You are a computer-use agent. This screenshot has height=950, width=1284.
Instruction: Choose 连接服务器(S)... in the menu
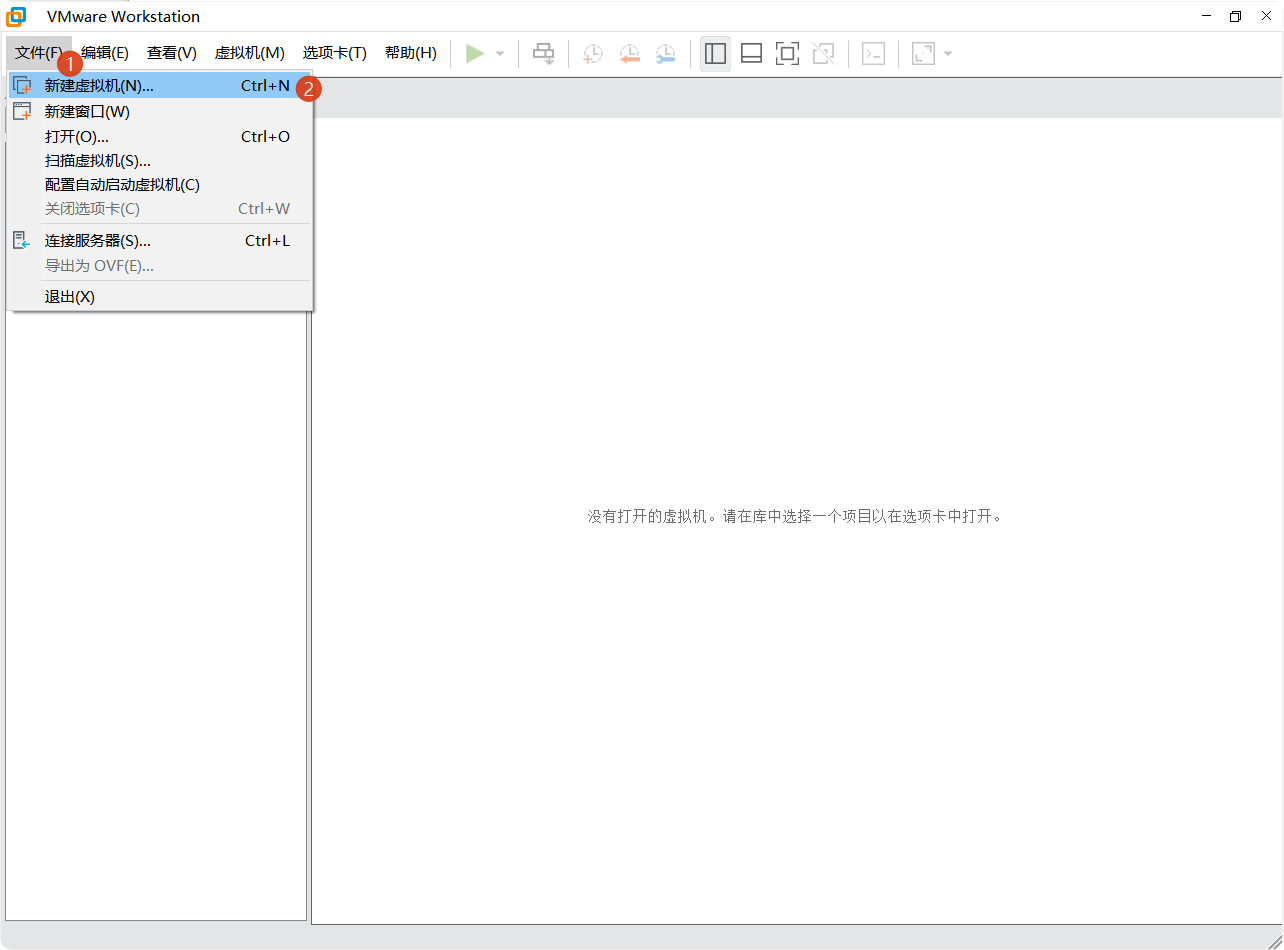(x=160, y=241)
